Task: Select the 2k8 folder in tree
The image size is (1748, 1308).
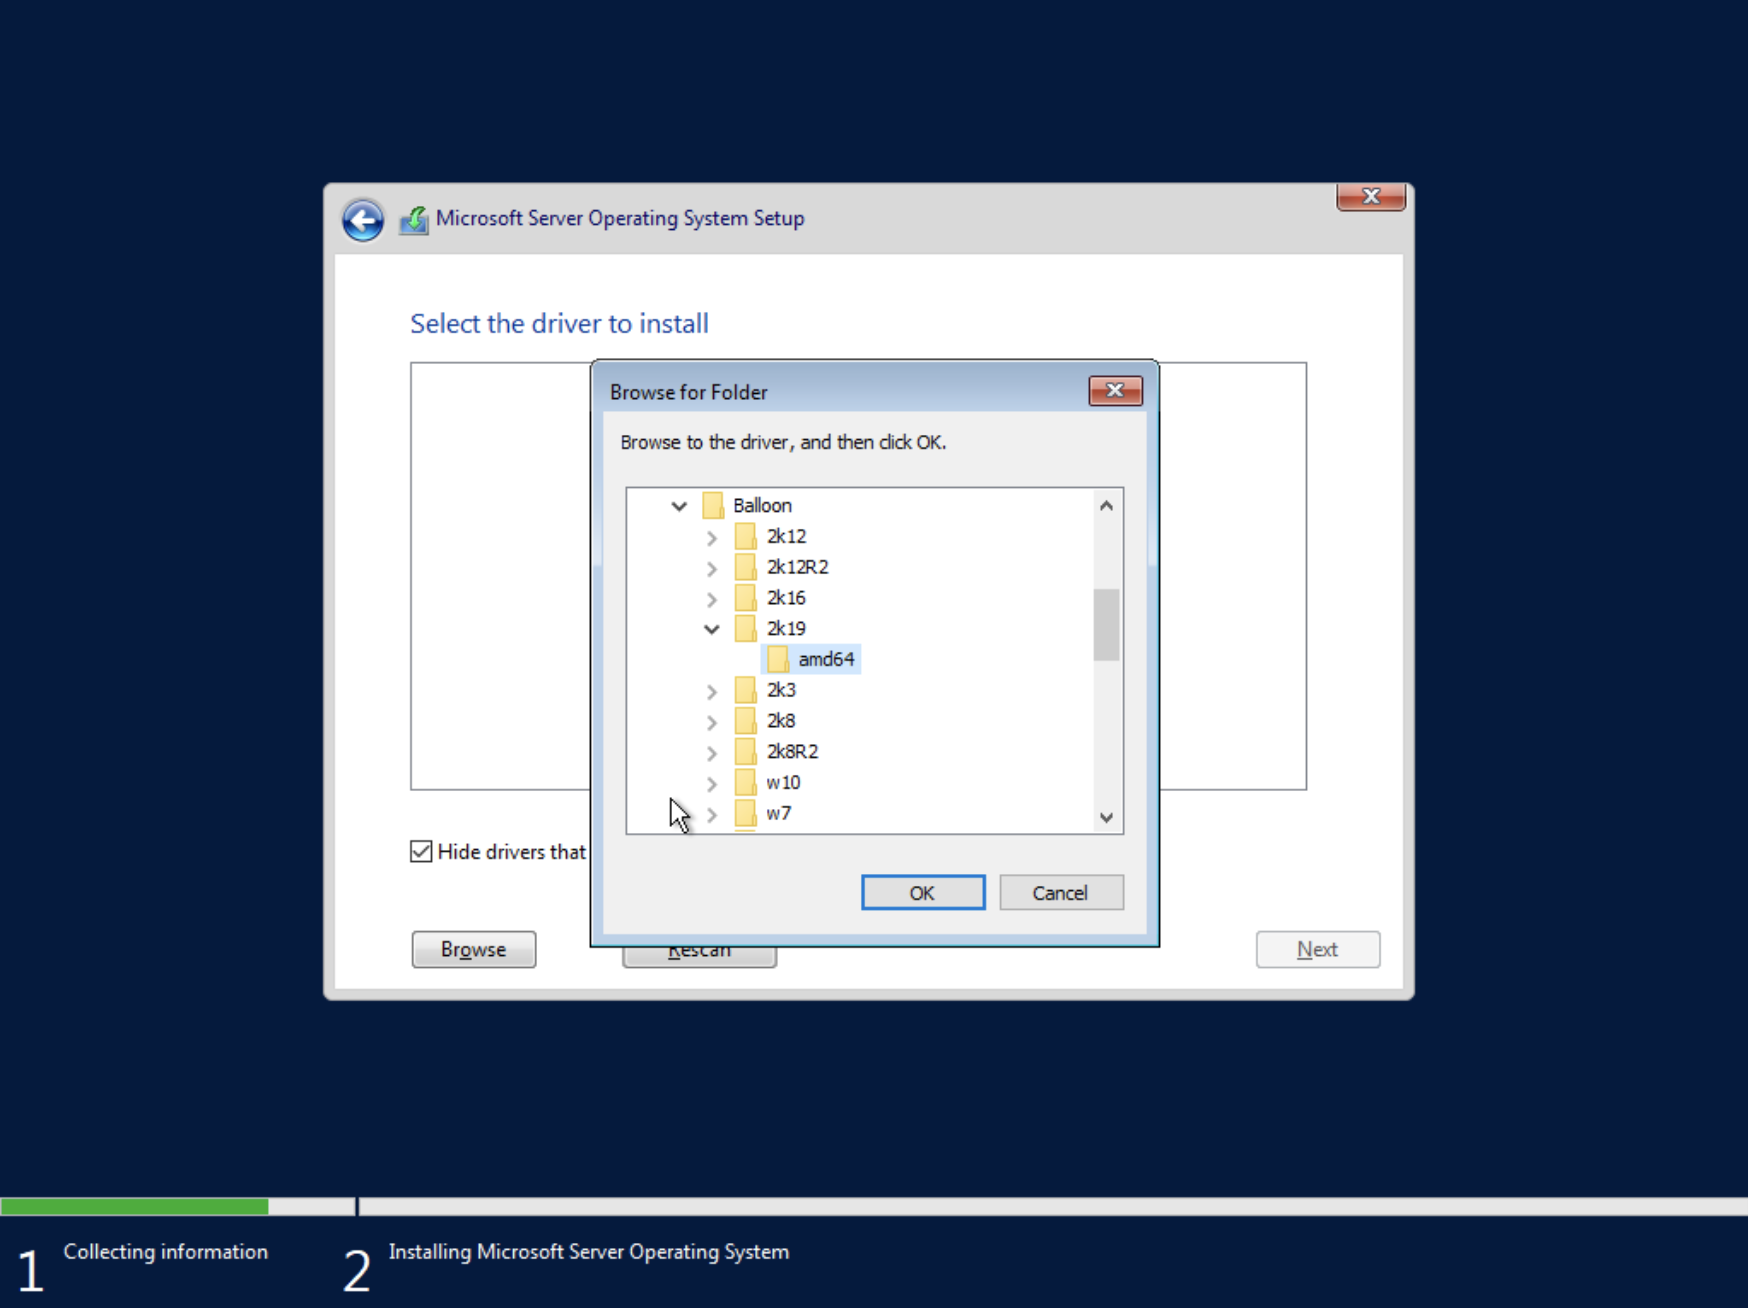Action: (x=780, y=721)
